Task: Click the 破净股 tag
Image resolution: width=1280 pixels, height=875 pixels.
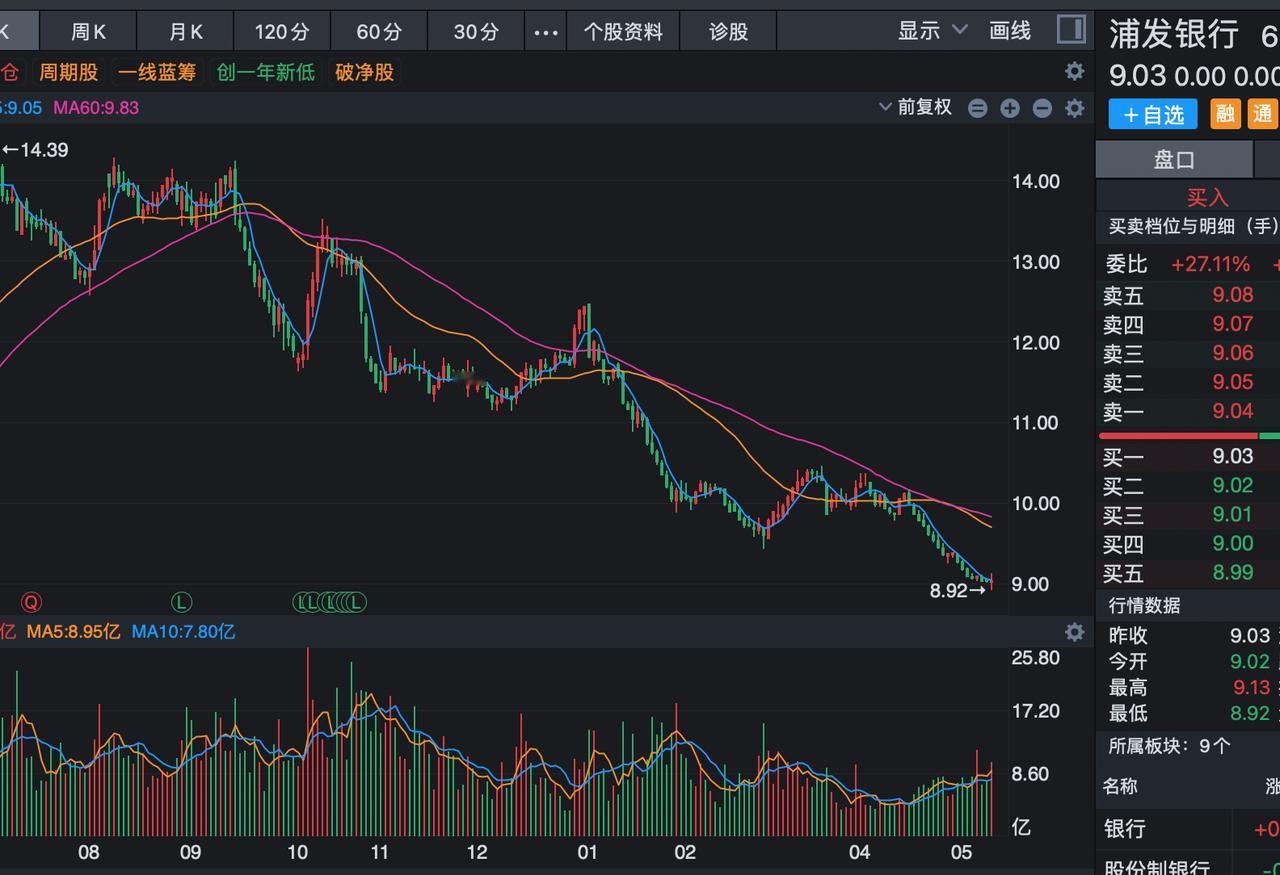Action: [x=365, y=72]
